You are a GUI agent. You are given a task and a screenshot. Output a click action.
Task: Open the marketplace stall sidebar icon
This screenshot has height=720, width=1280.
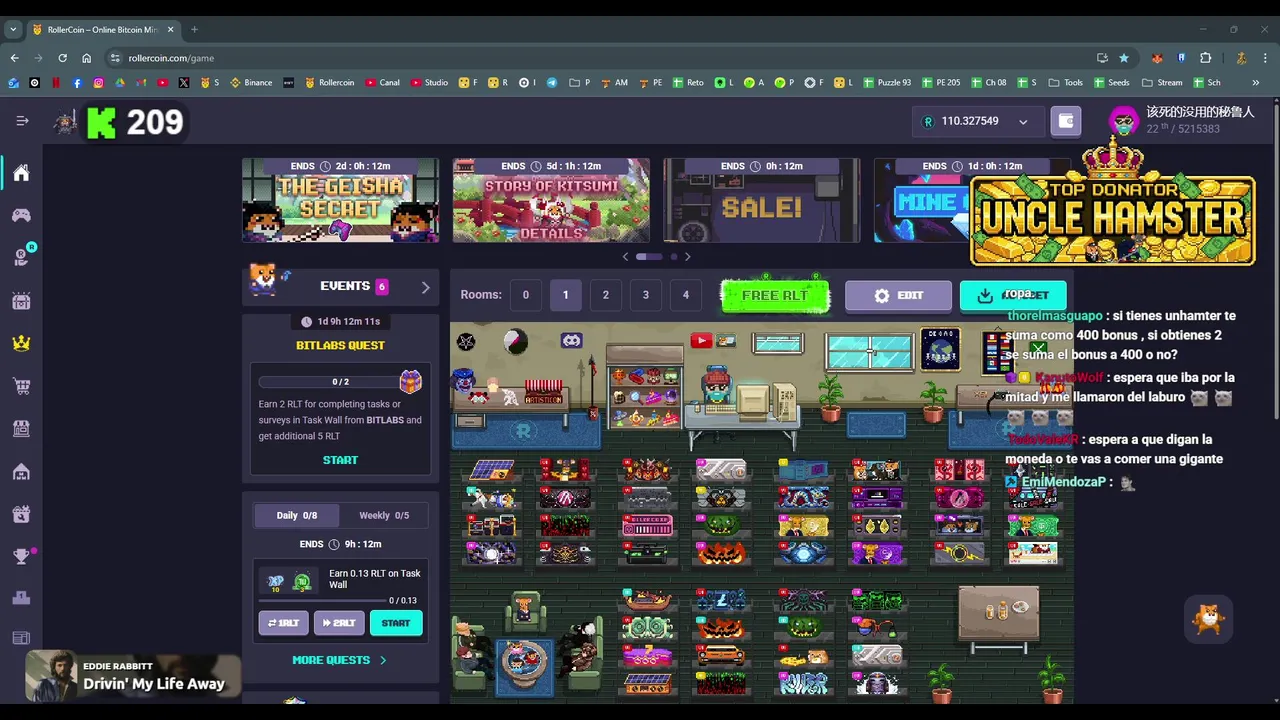click(21, 428)
